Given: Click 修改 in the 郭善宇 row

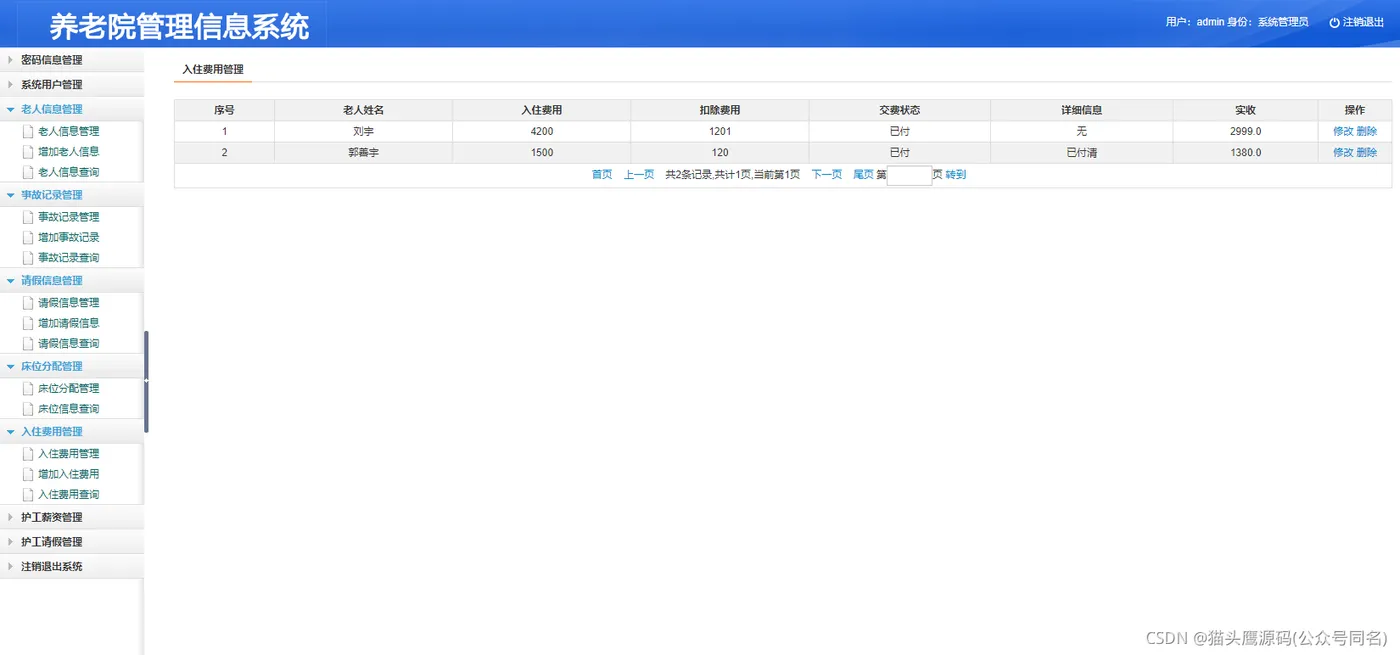Looking at the screenshot, I should click(1343, 153).
